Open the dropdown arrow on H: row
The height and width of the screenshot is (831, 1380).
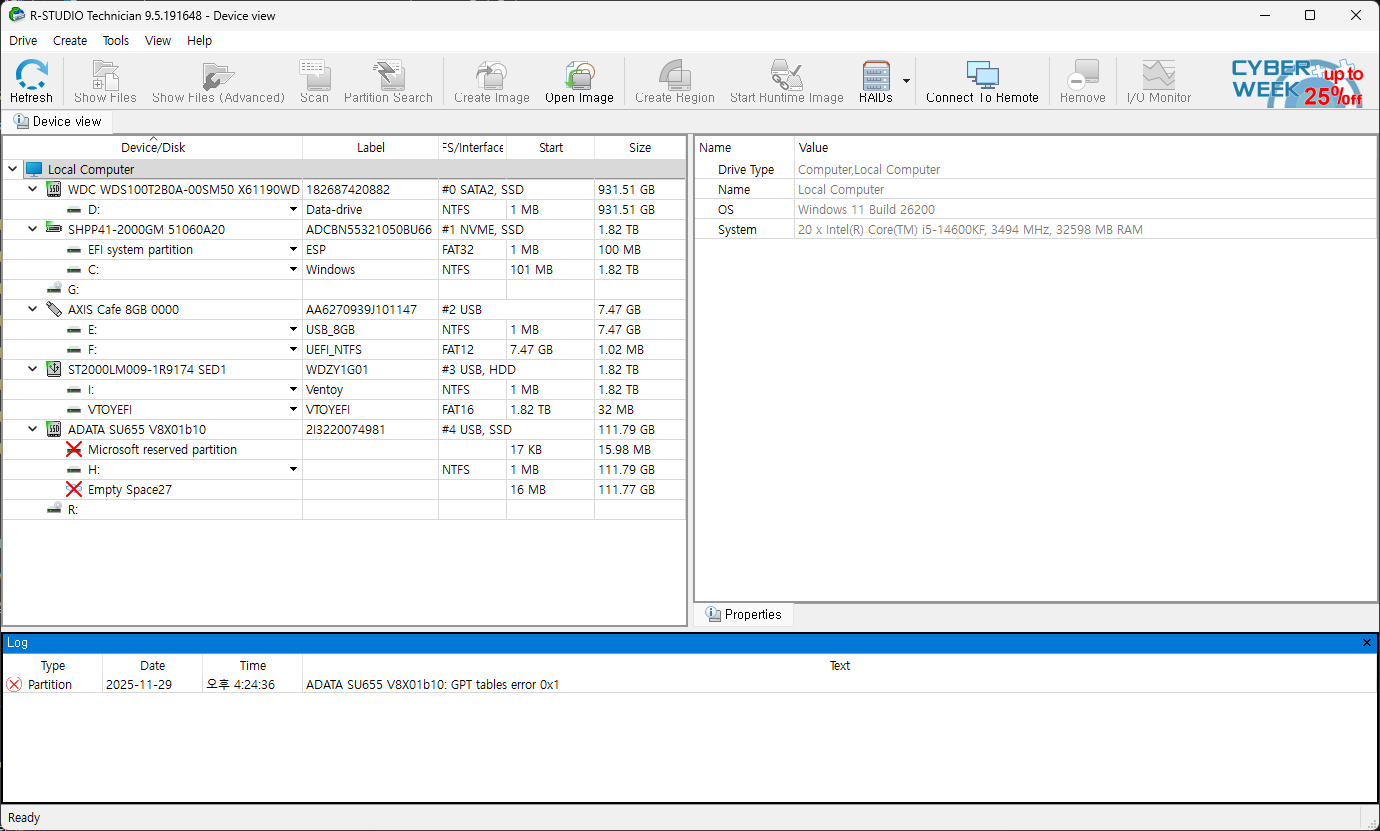294,470
